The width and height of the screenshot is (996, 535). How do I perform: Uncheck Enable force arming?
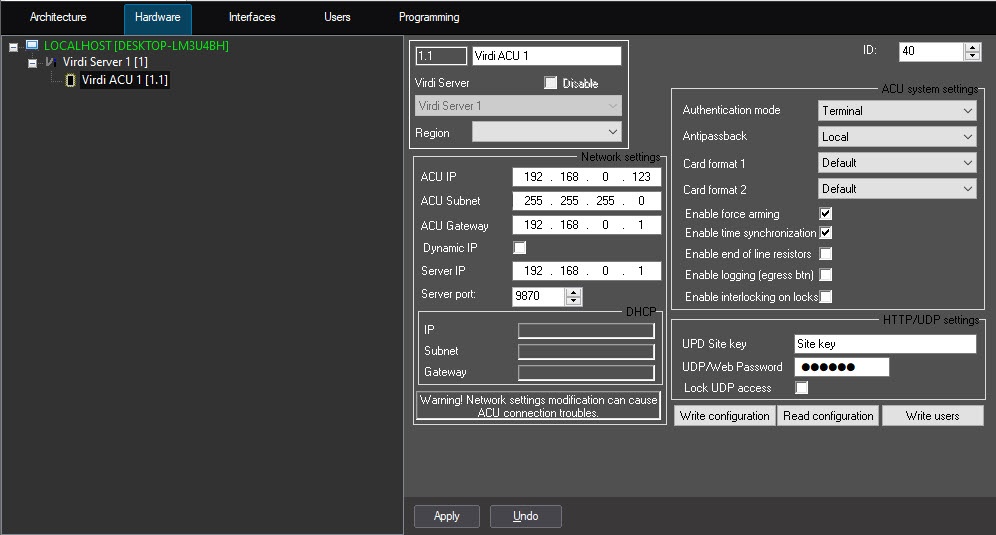tap(825, 214)
